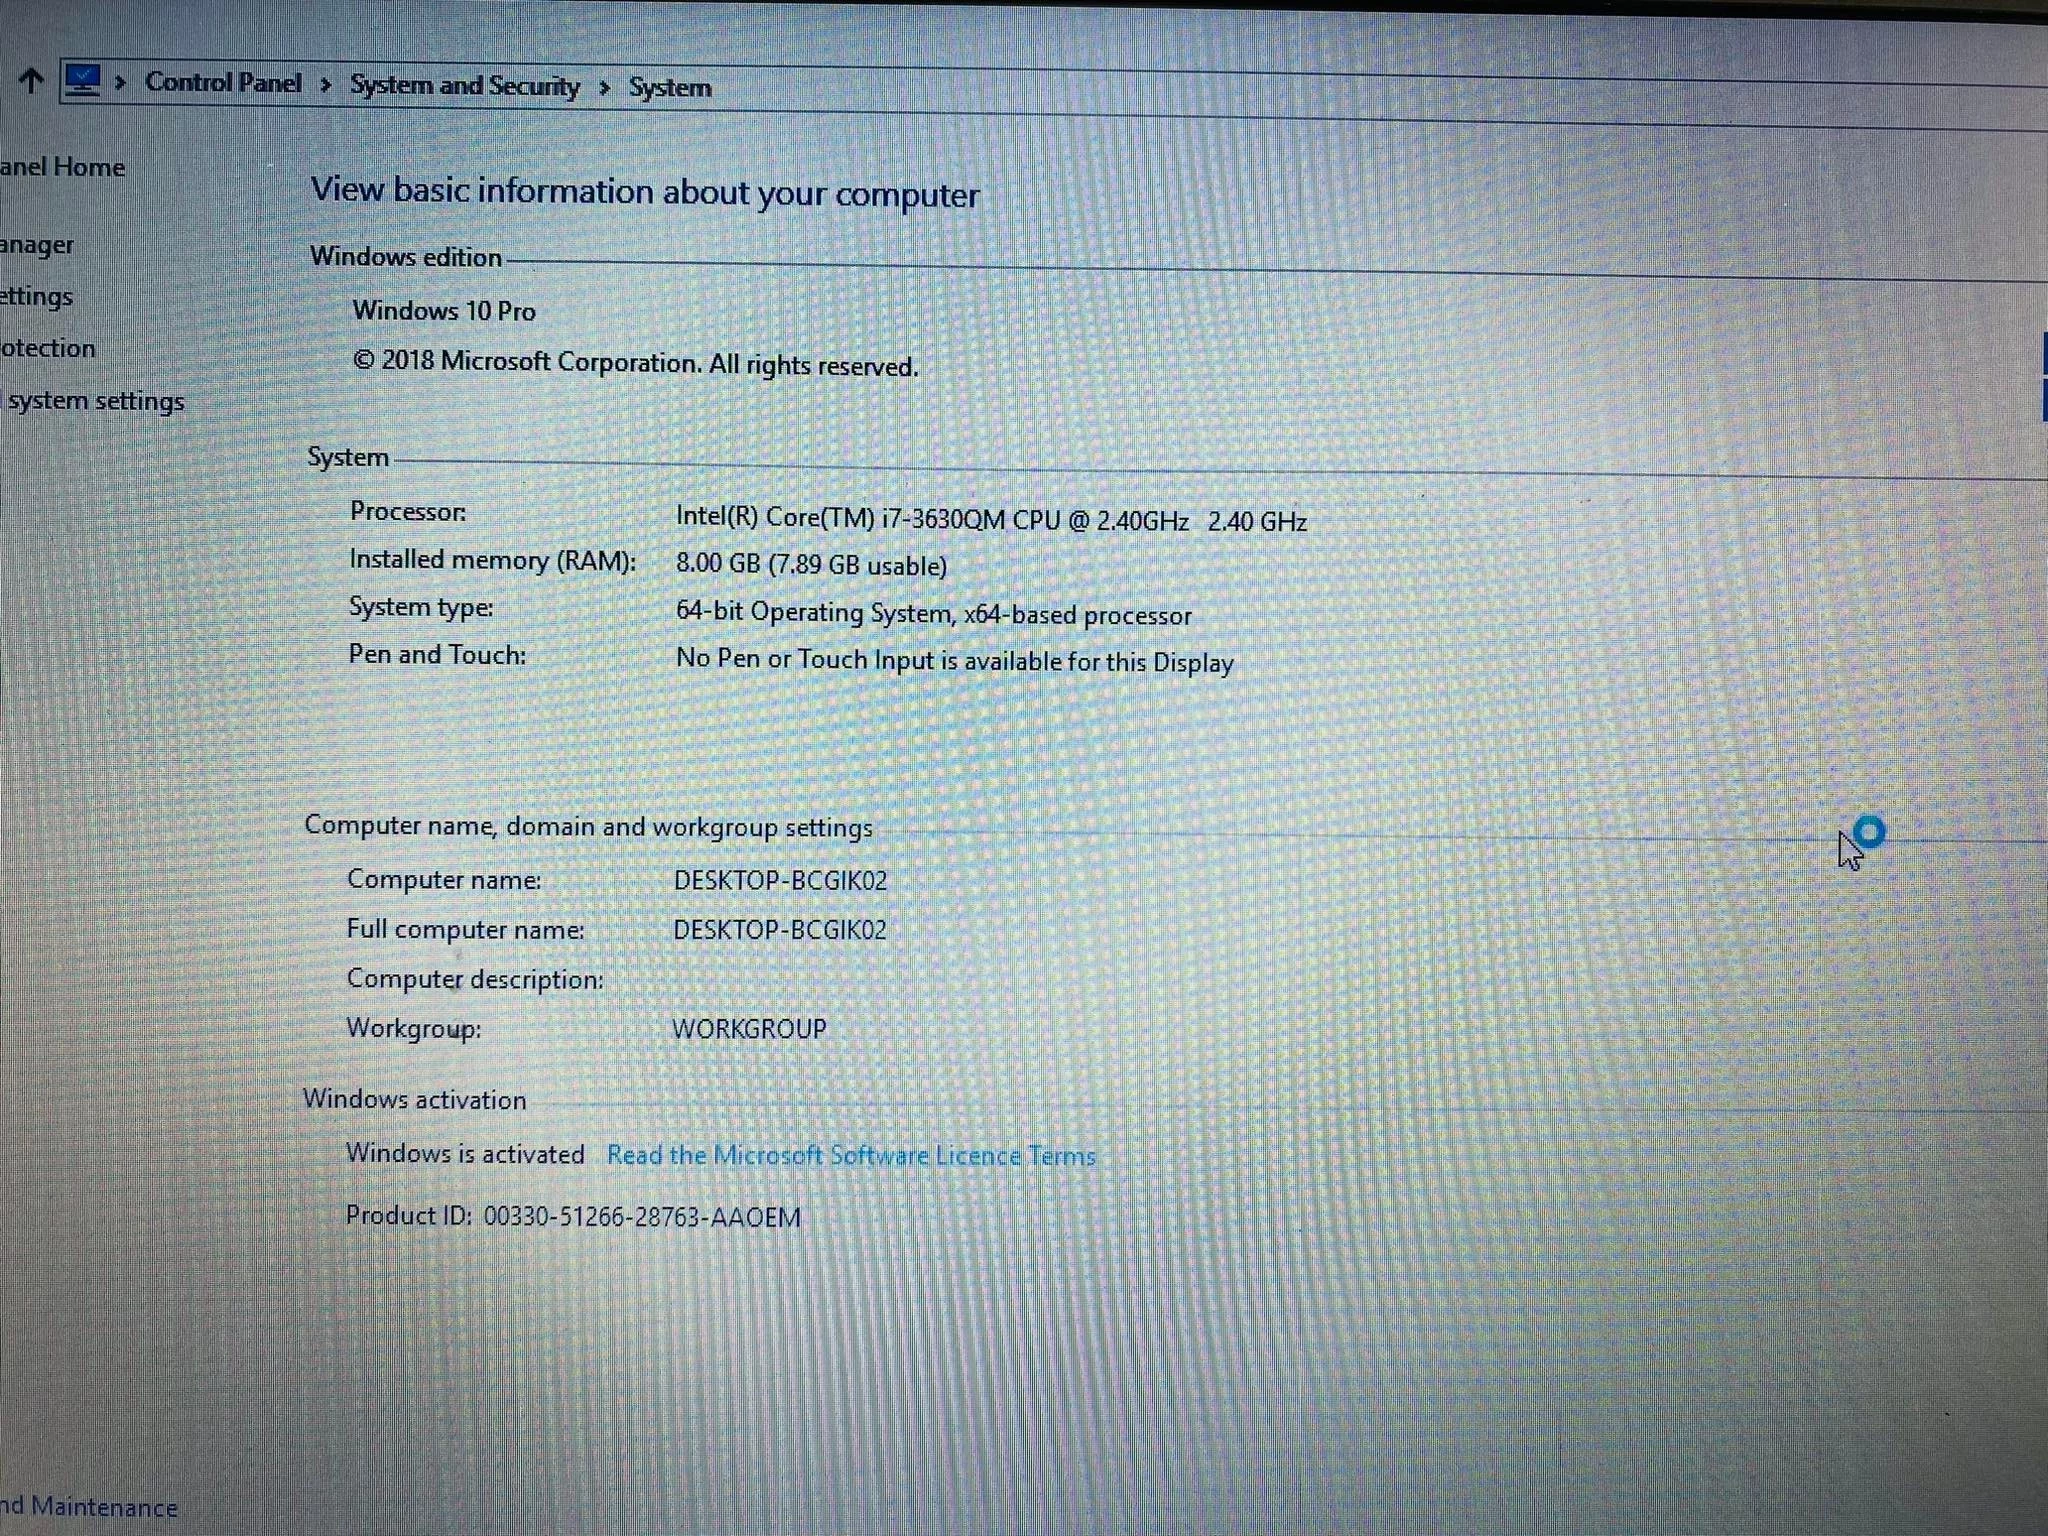
Task: Open Security and Maintenance link
Action: 88,1506
